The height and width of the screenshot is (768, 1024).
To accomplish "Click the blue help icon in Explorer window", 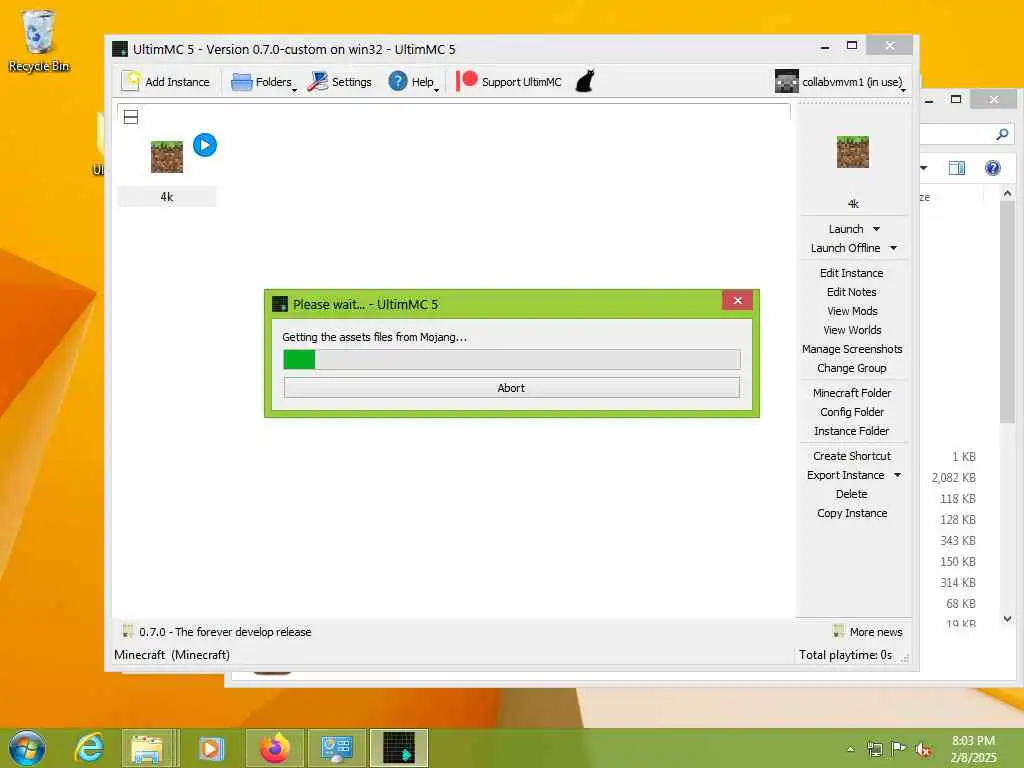I will (993, 168).
